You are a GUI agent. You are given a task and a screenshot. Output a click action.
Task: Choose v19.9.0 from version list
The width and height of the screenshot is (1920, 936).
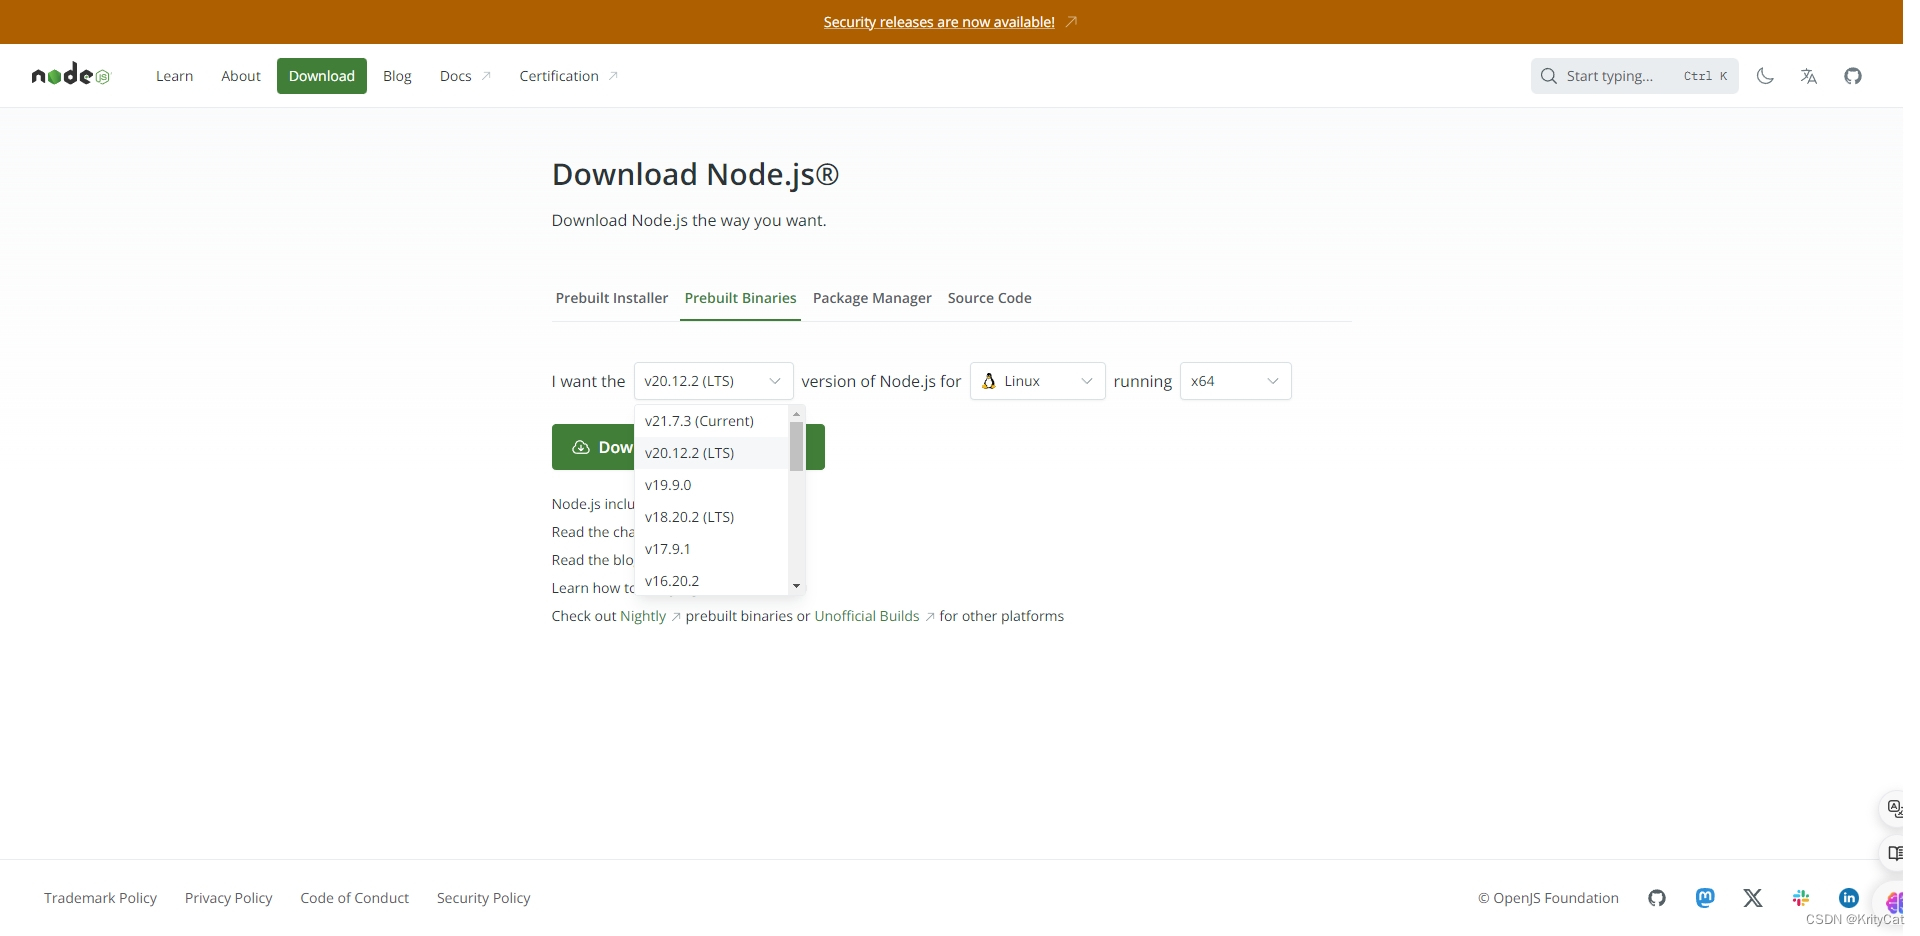point(711,485)
